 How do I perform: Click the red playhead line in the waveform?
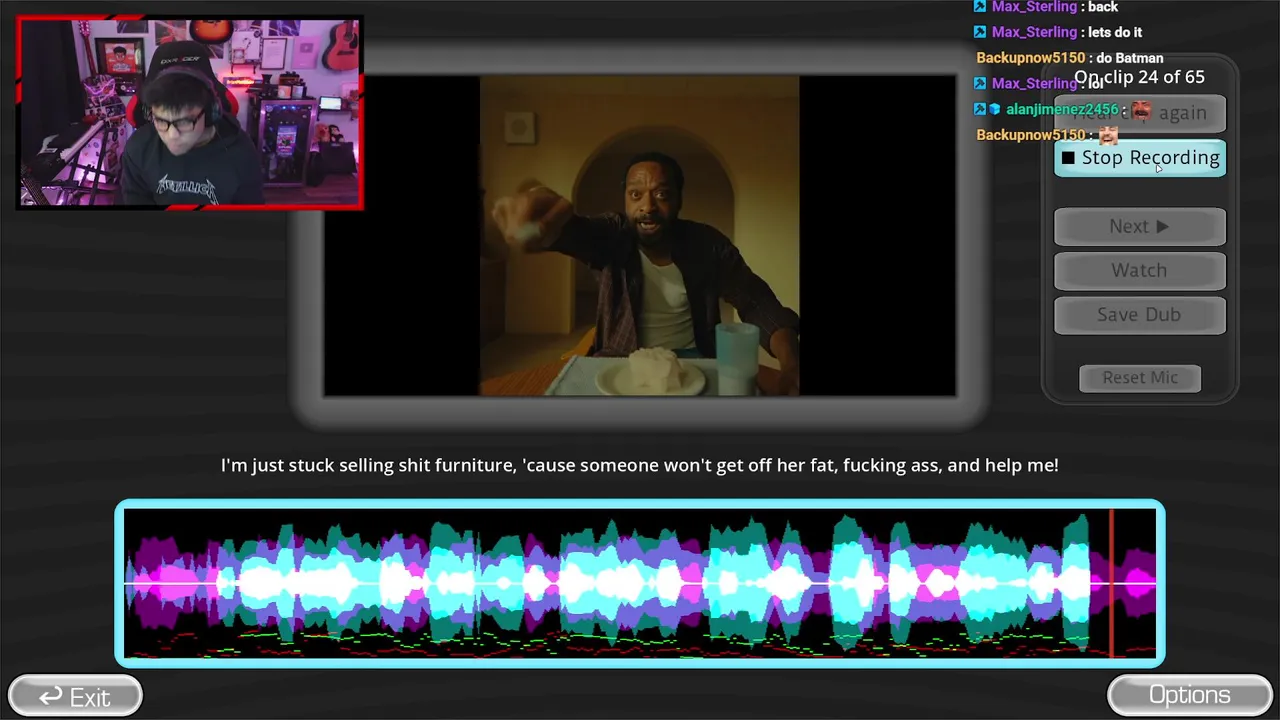[1111, 584]
